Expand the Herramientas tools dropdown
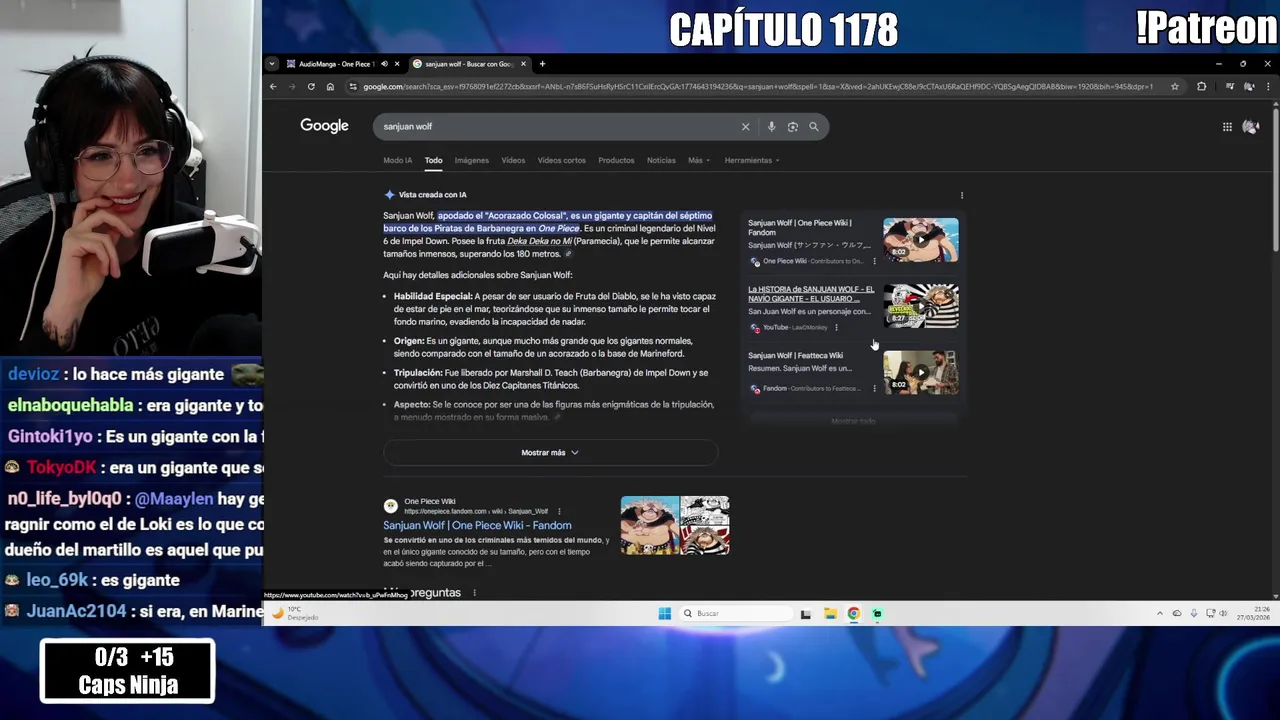This screenshot has height=720, width=1280. (x=752, y=160)
